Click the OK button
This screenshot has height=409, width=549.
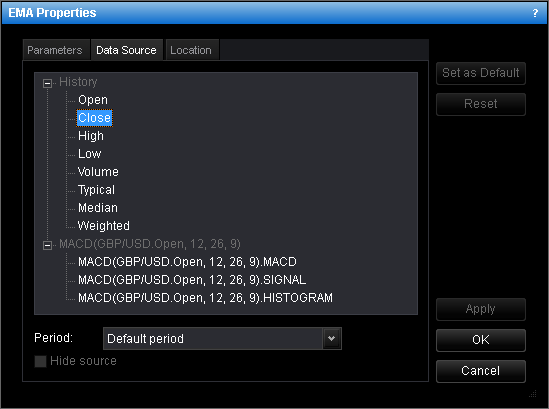pyautogui.click(x=480, y=340)
